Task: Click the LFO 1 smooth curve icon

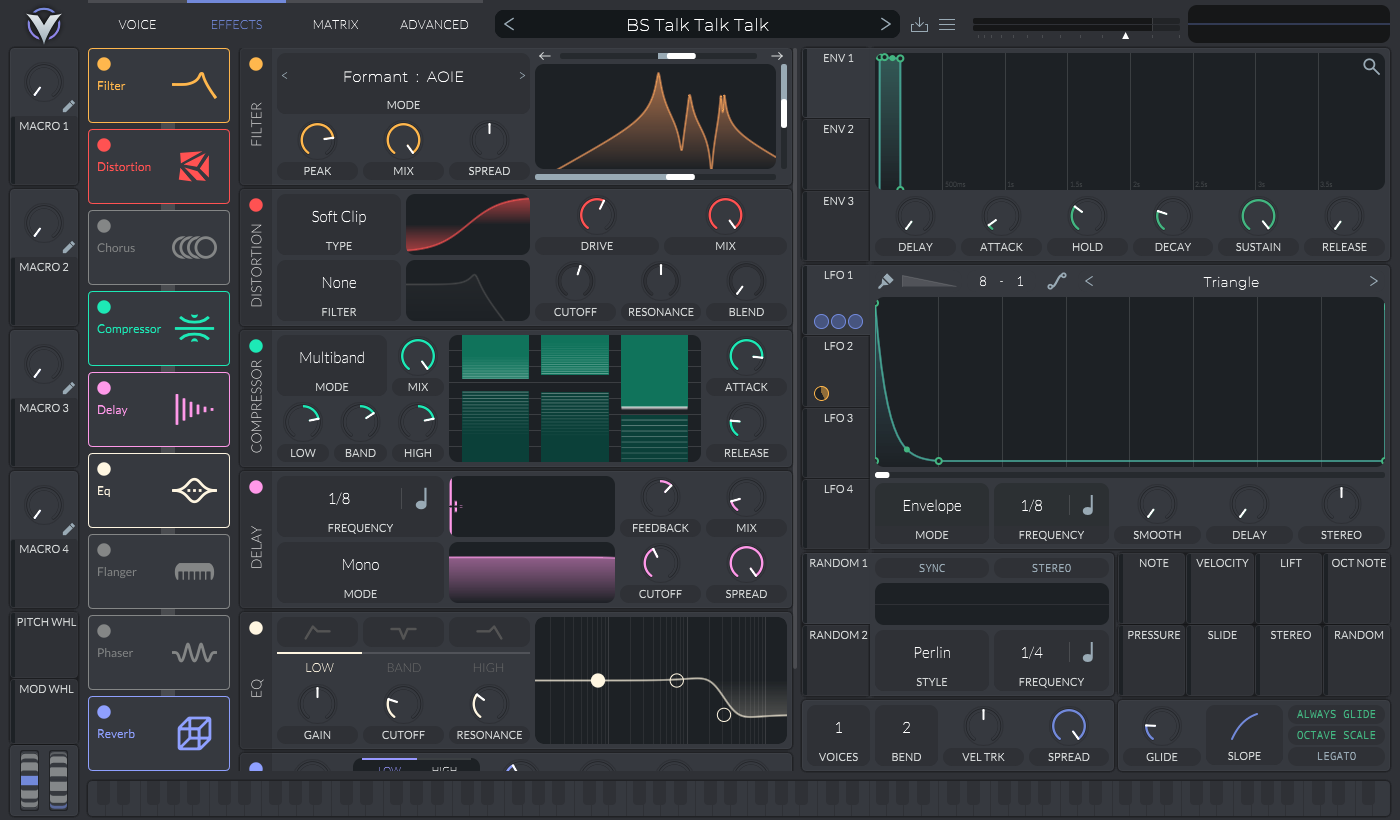Action: (x=1056, y=282)
